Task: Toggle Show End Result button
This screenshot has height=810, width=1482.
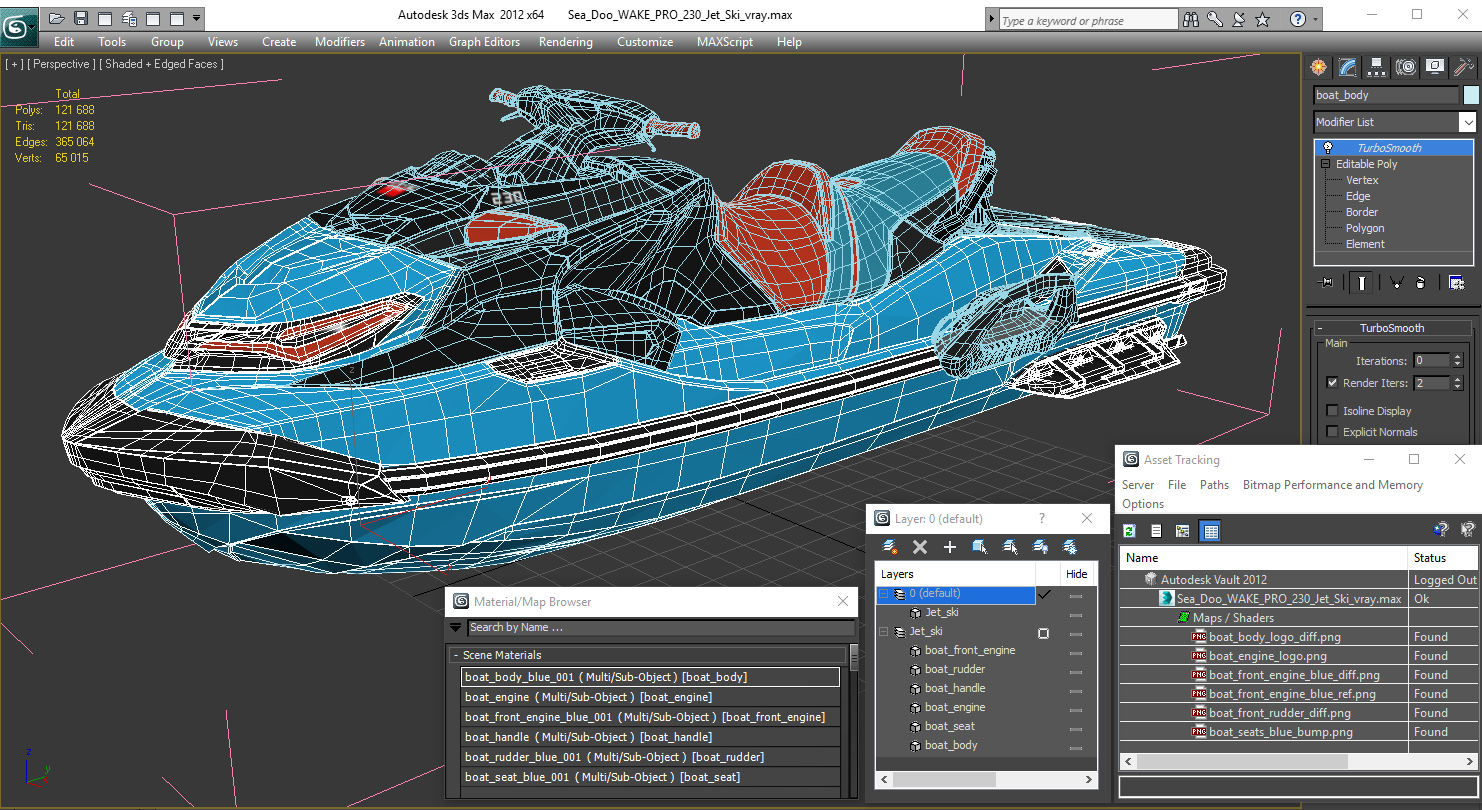Action: pos(1361,283)
